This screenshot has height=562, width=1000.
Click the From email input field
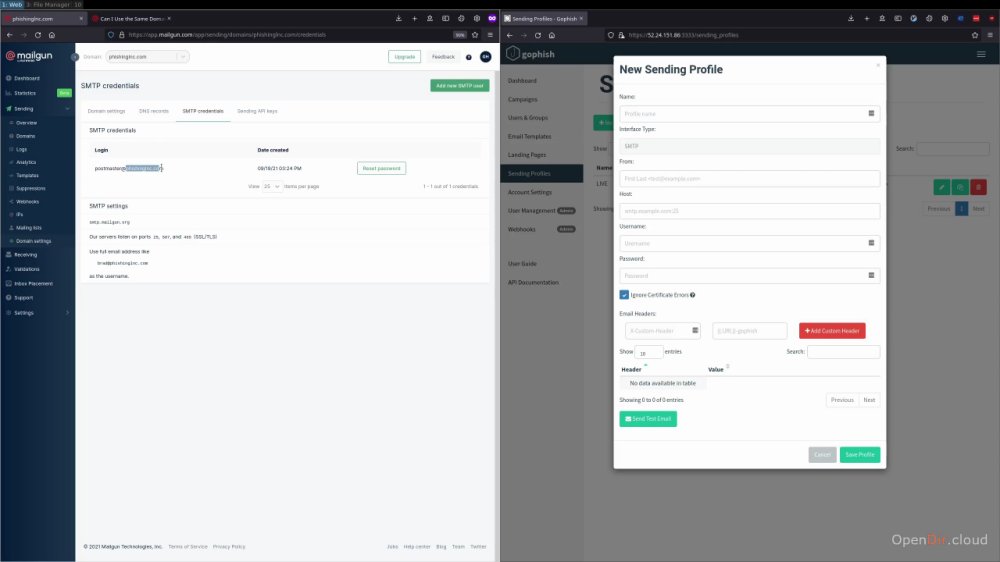click(x=749, y=179)
